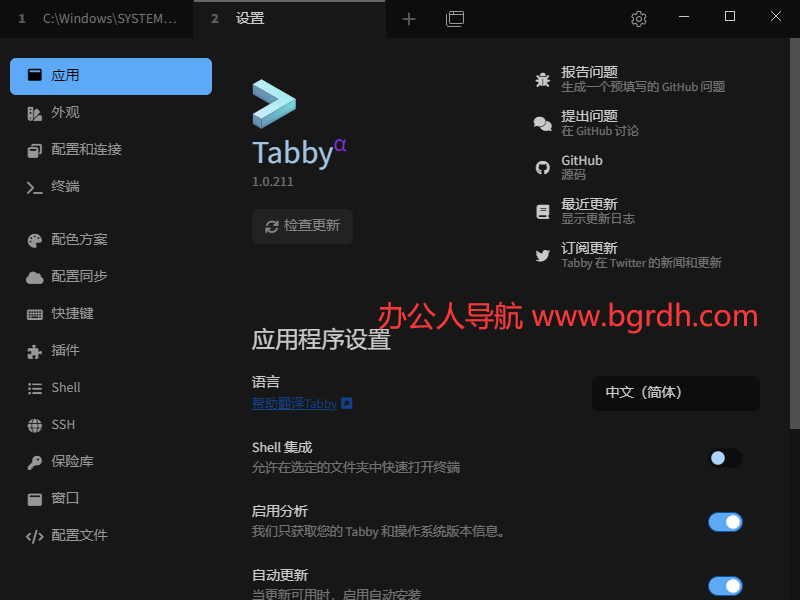Click the swatch icon beside 外观

35,114
